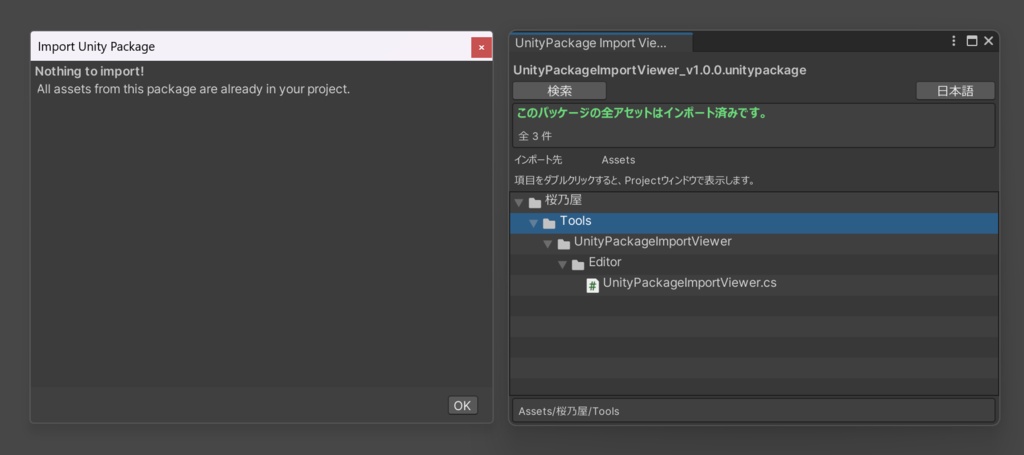Click the インポート先 label
1024x455 pixels.
click(x=537, y=159)
